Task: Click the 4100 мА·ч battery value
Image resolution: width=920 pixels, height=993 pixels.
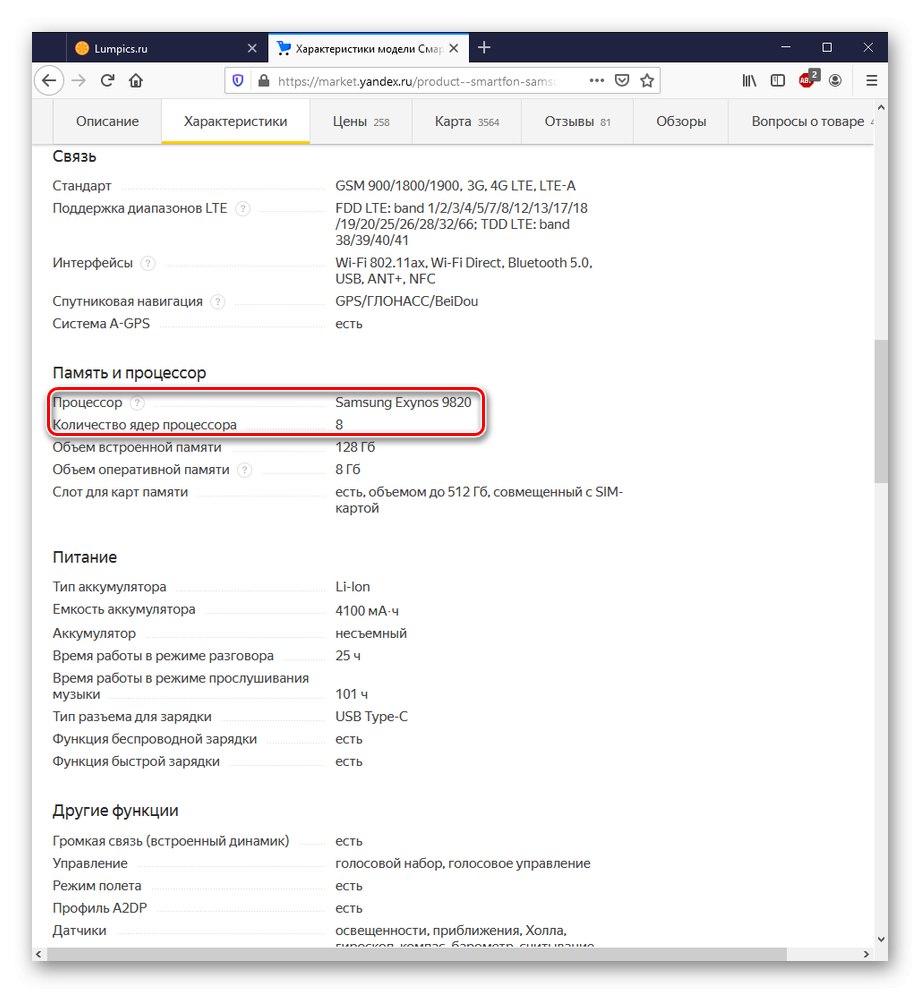Action: pos(367,611)
